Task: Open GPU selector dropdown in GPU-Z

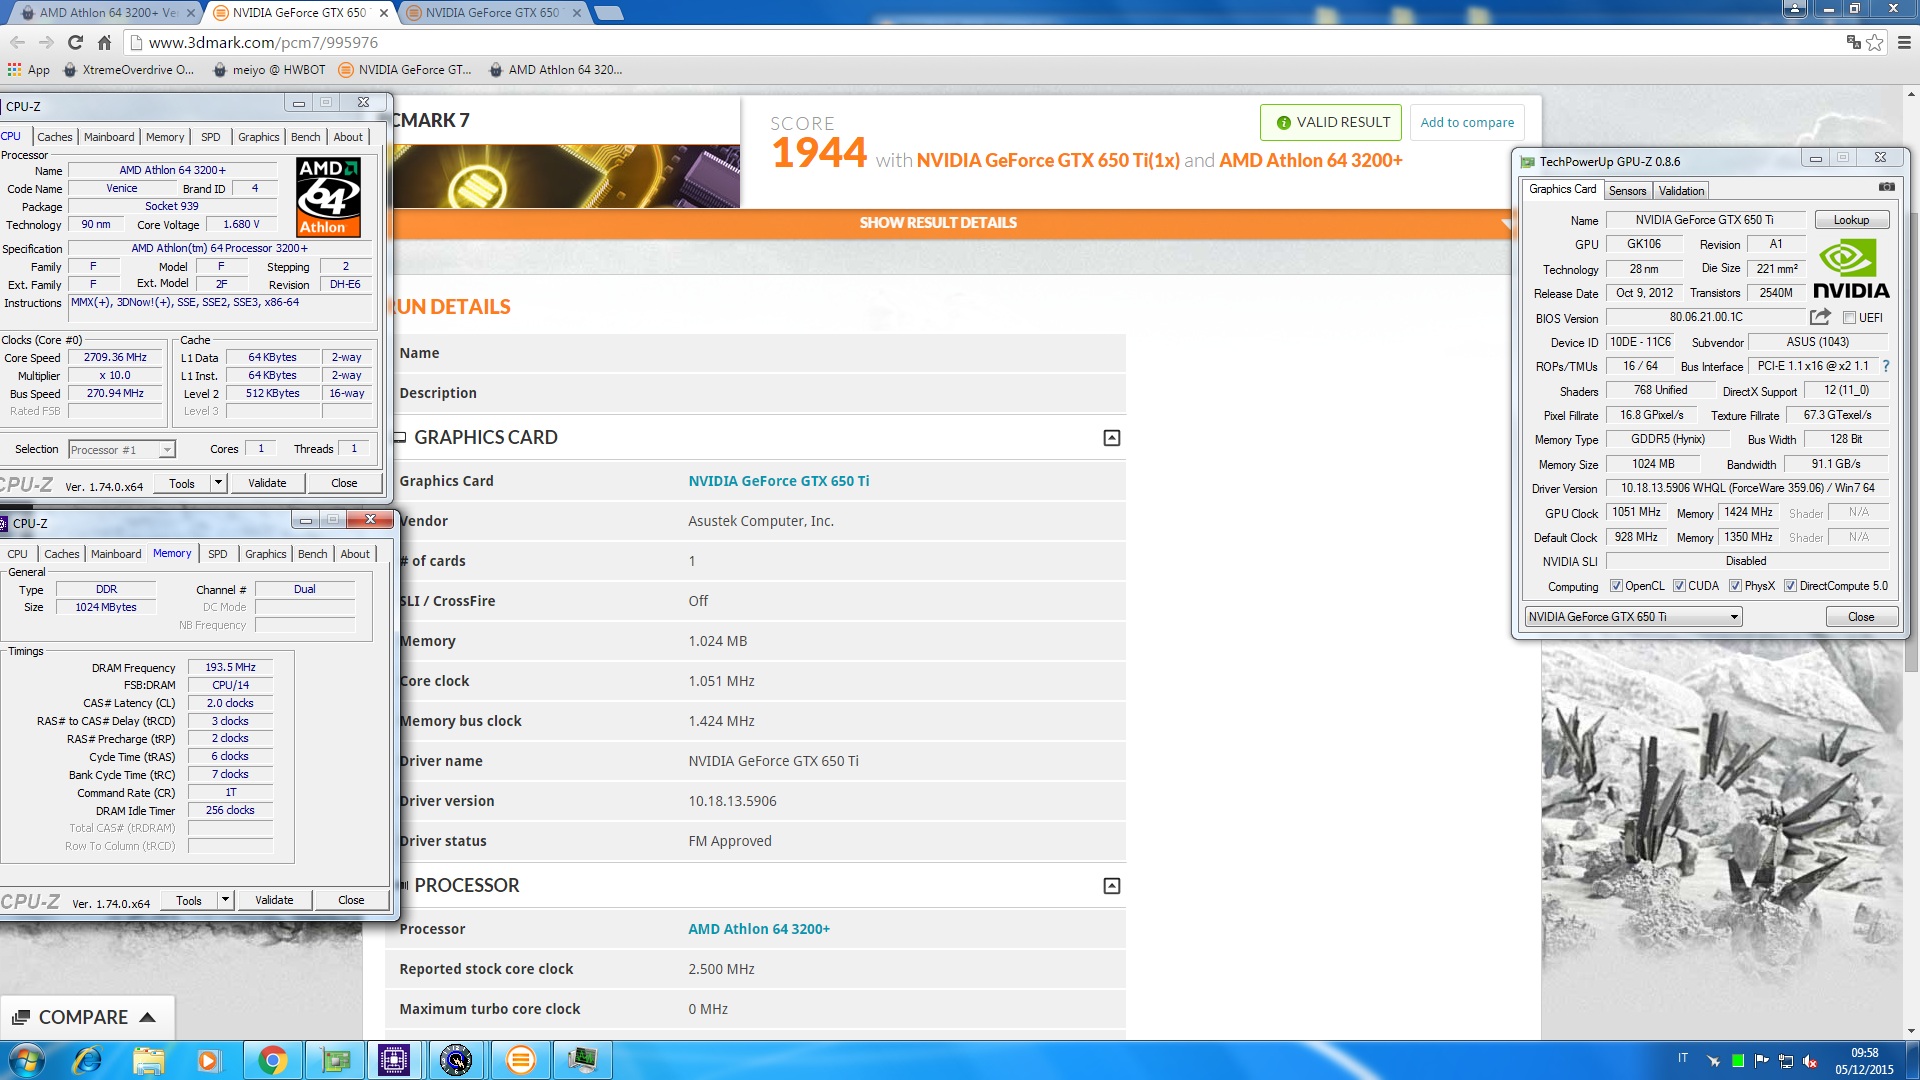Action: click(1633, 617)
